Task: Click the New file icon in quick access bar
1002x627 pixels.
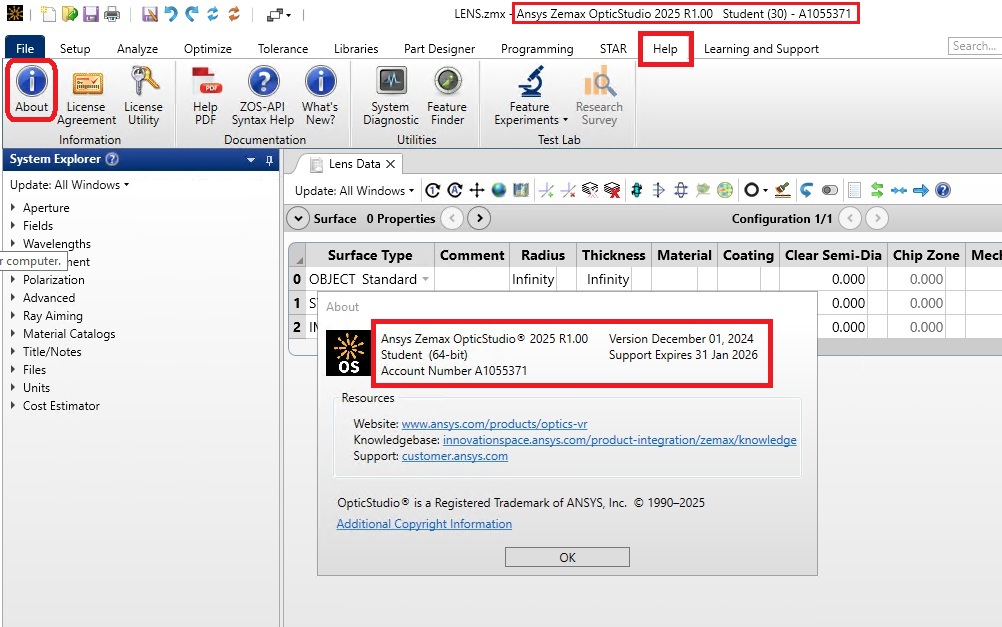Action: pyautogui.click(x=48, y=13)
